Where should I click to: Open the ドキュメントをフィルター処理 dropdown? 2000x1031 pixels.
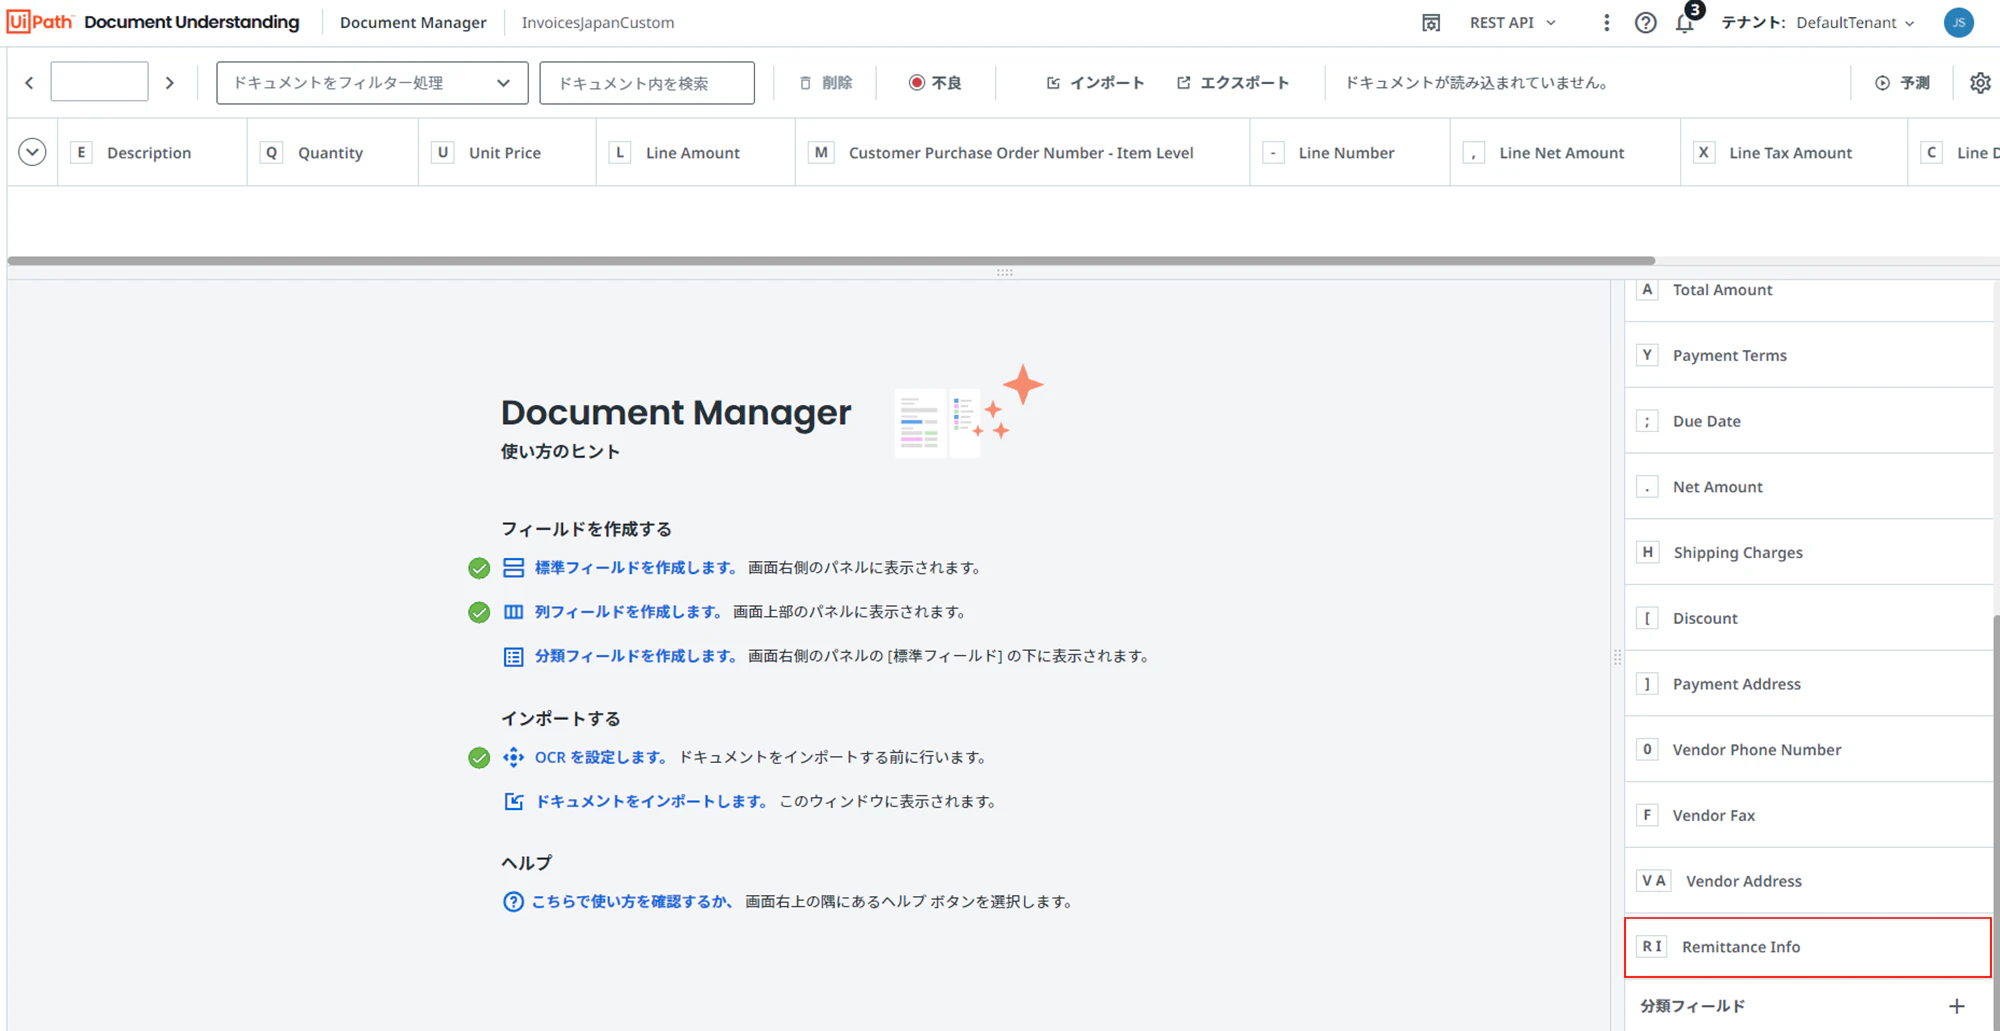click(x=372, y=83)
